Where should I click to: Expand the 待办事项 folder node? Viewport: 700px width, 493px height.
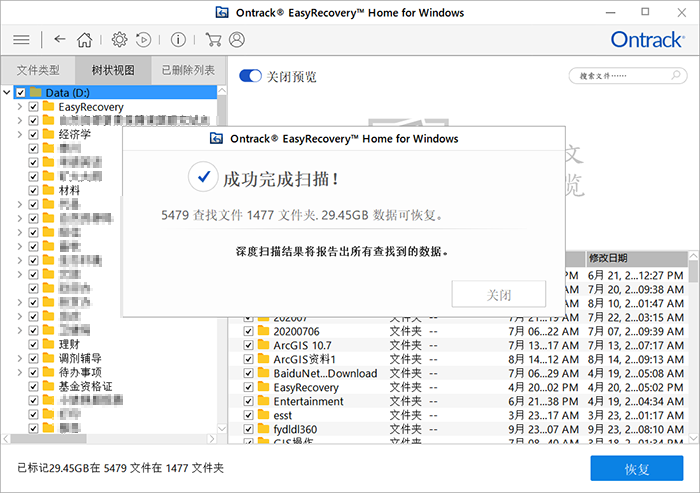click(x=19, y=372)
